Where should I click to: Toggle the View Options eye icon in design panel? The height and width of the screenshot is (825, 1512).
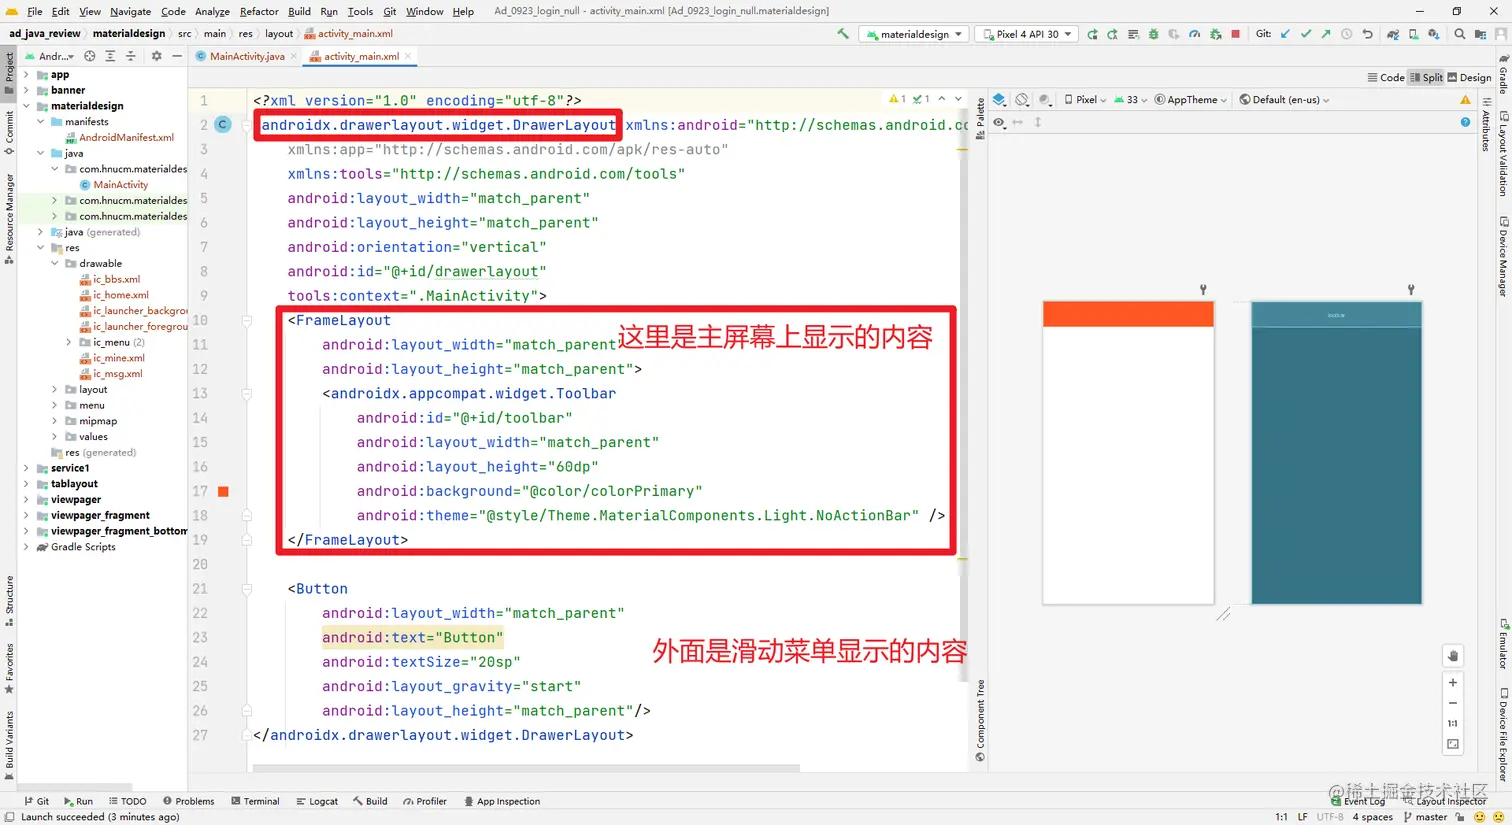999,122
